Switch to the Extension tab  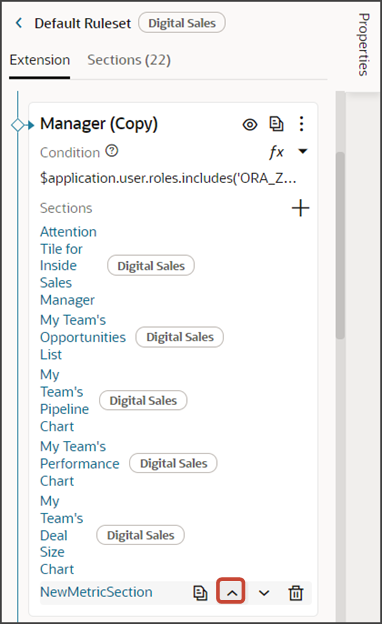pos(40,60)
